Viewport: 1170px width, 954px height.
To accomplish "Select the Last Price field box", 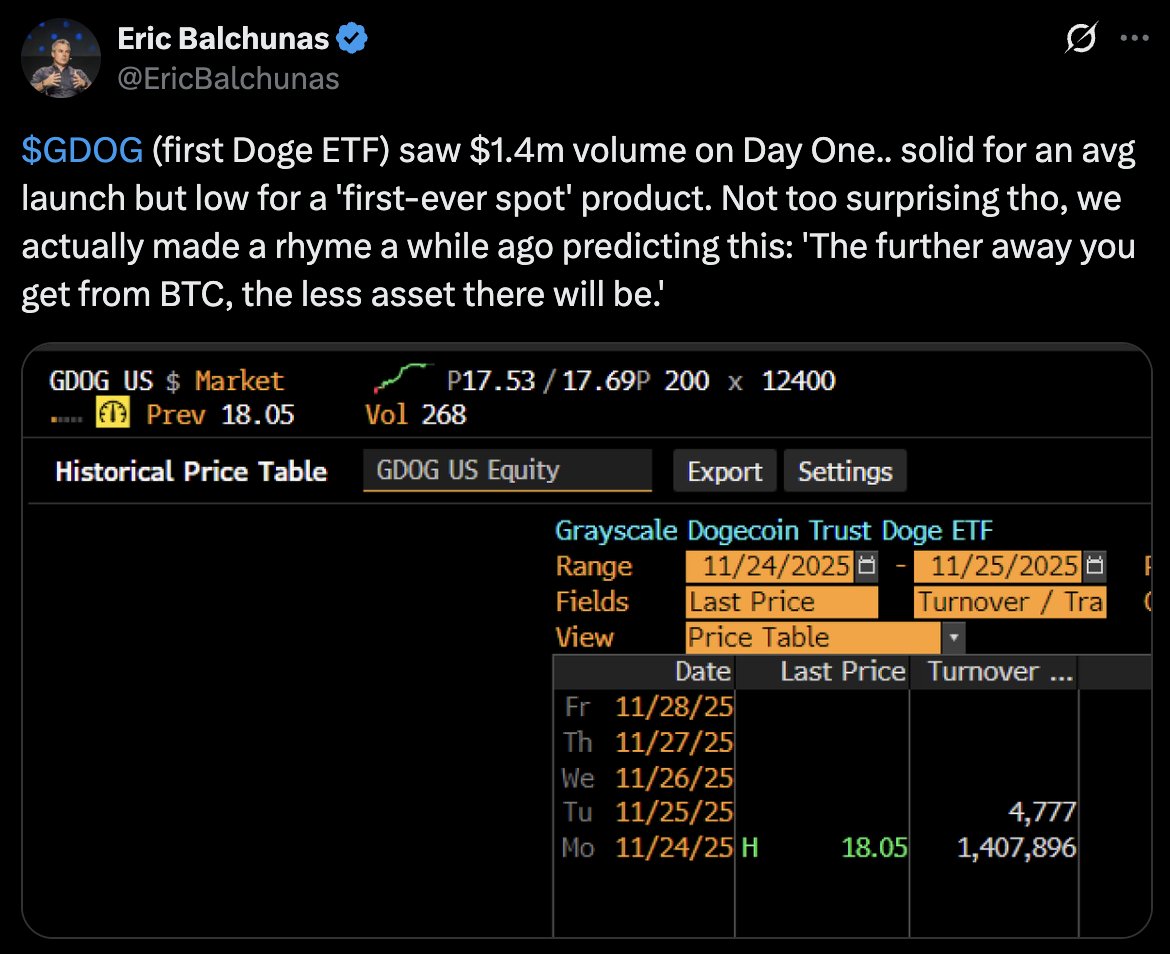I will point(781,602).
